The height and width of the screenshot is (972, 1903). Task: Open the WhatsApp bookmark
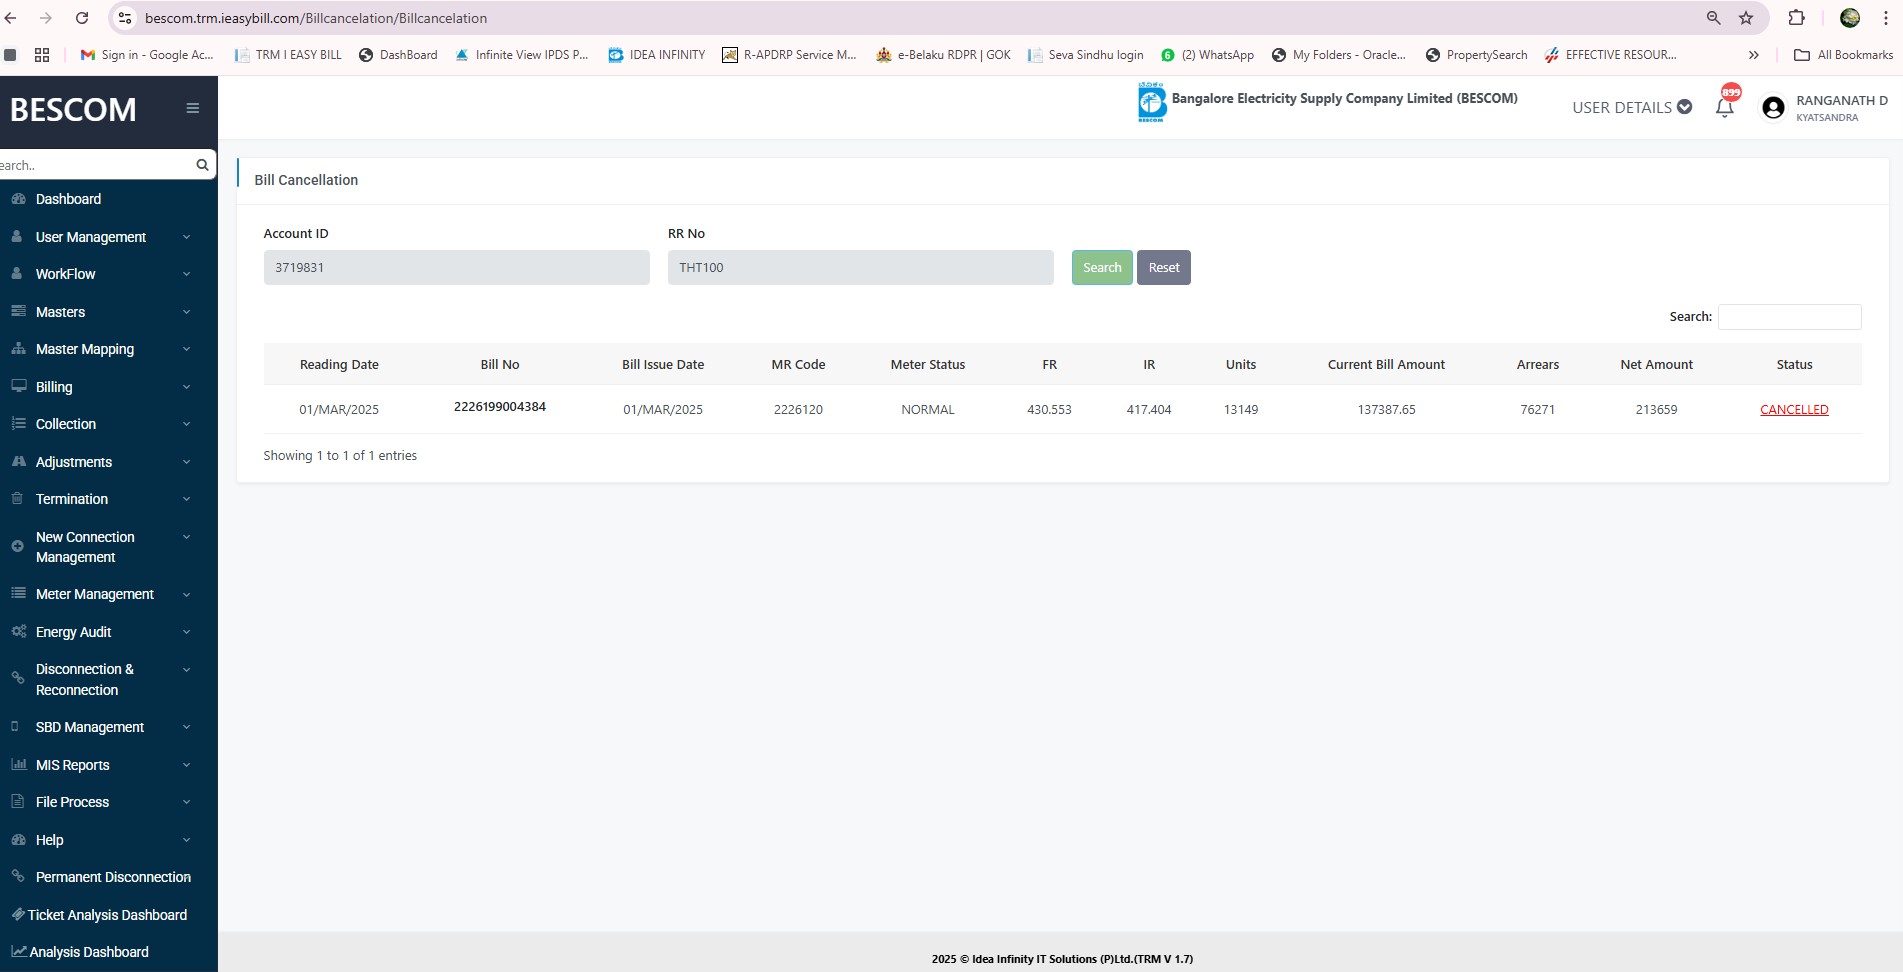coord(1207,55)
